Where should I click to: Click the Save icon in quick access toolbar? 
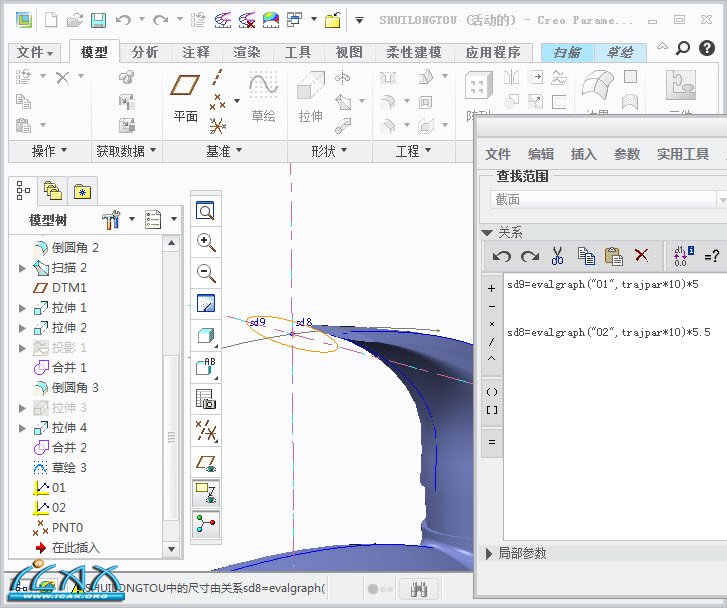[98, 20]
